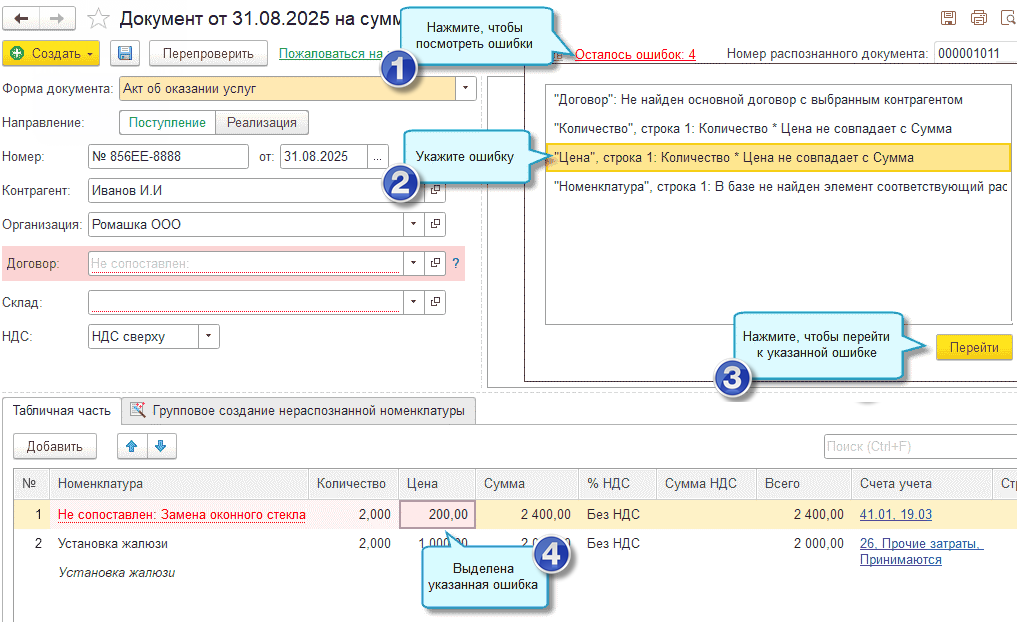
Task: Click the print icon in title bar
Action: click(x=978, y=18)
